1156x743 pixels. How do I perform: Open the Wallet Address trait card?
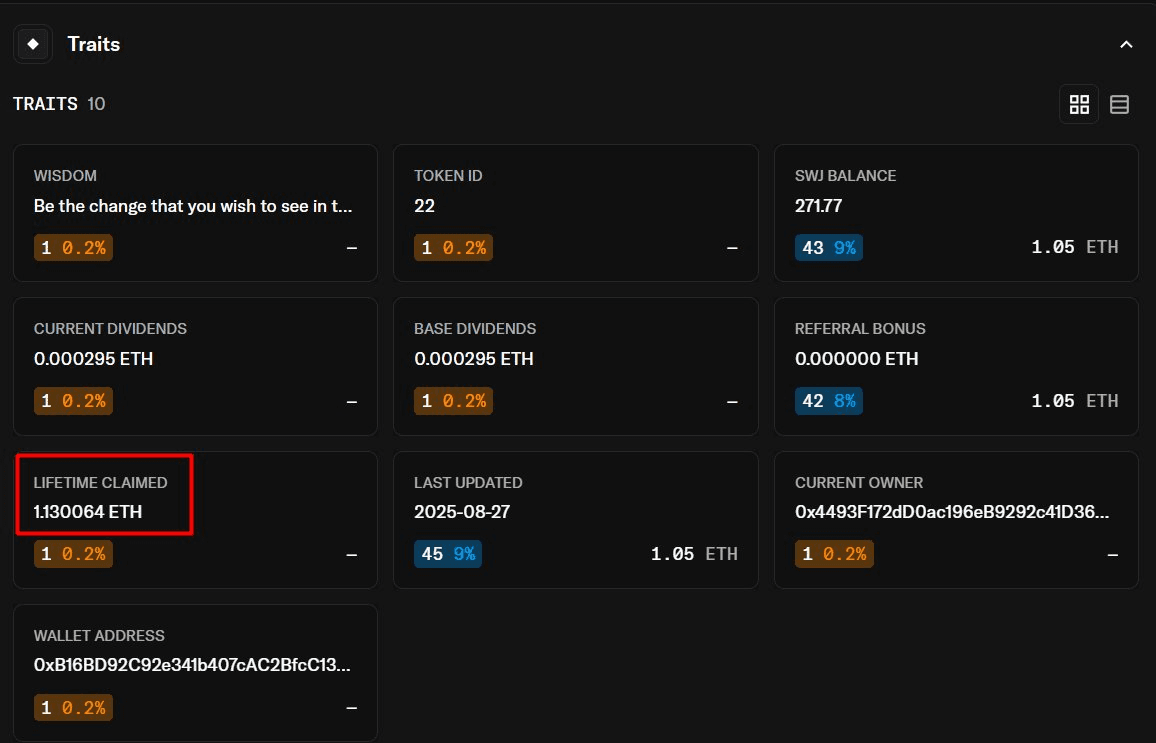click(x=195, y=672)
